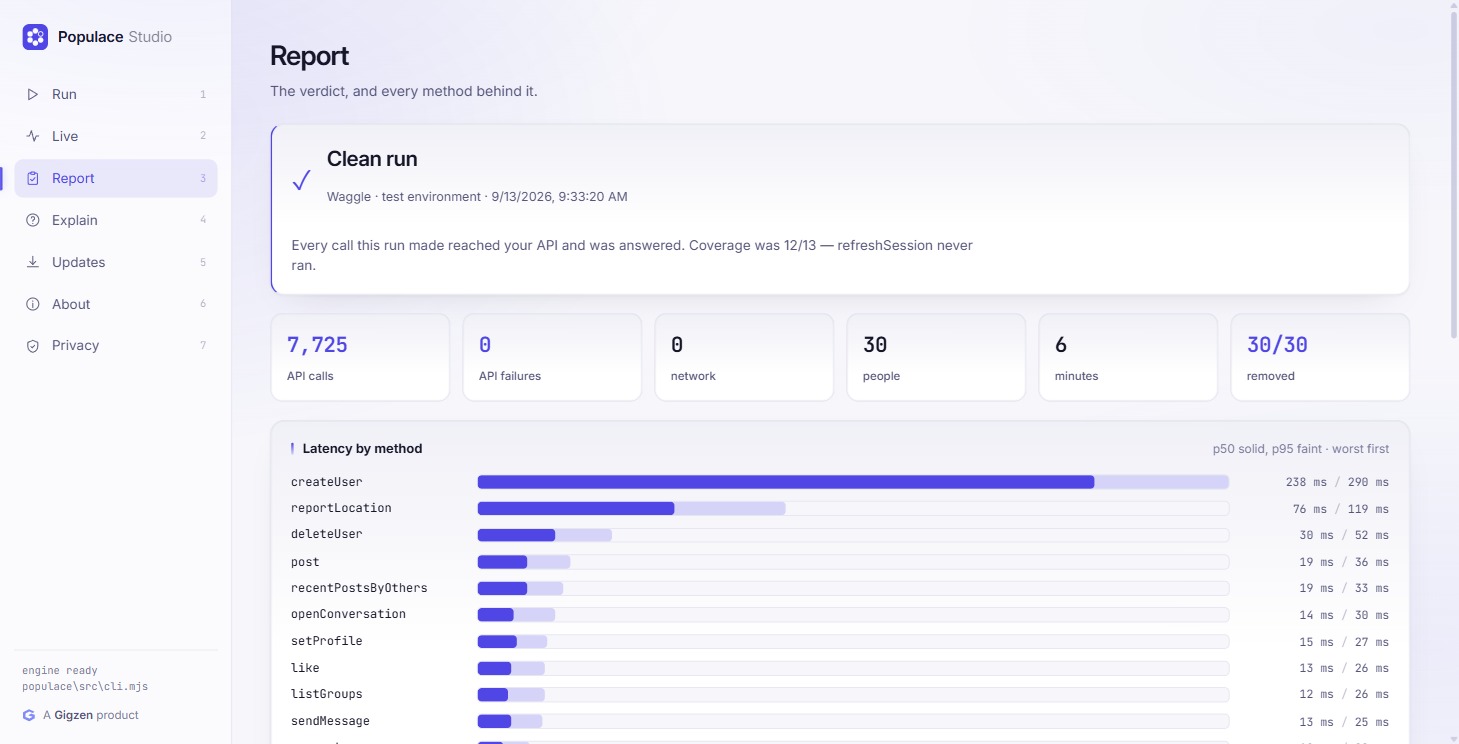Viewport: 1459px width, 744px height.
Task: Click the Clean run checkmark icon
Action: [301, 181]
